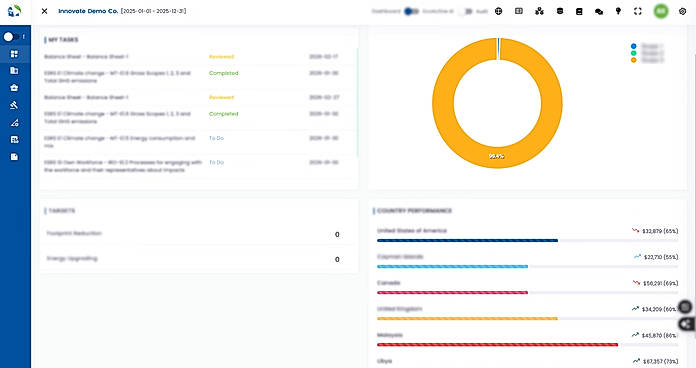Open the document icon in the sidebar
696x368 pixels.
click(14, 157)
